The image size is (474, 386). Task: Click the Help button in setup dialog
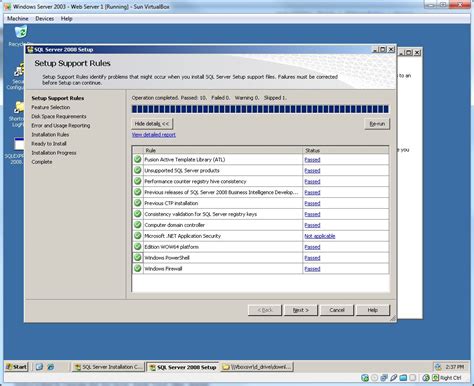tap(373, 310)
